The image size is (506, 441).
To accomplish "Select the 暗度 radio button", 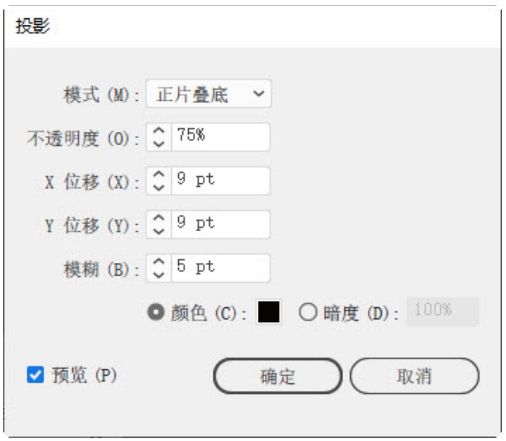I will click(x=308, y=312).
